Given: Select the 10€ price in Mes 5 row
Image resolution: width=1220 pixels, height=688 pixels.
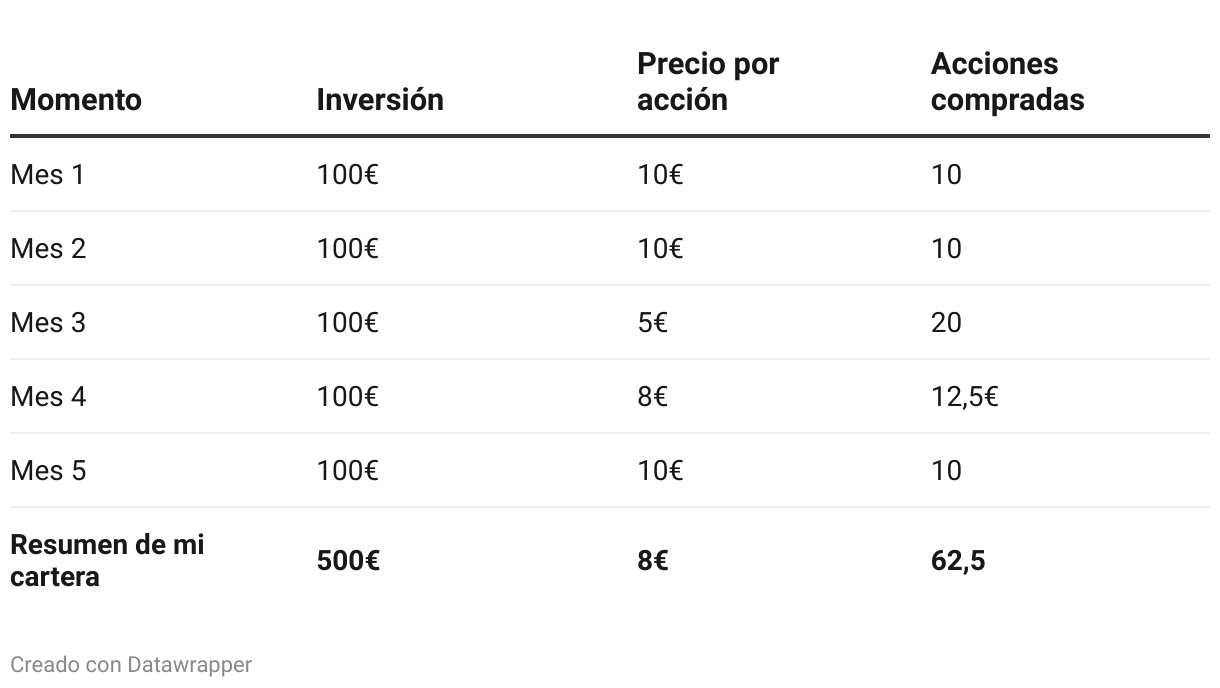Looking at the screenshot, I should 660,471.
